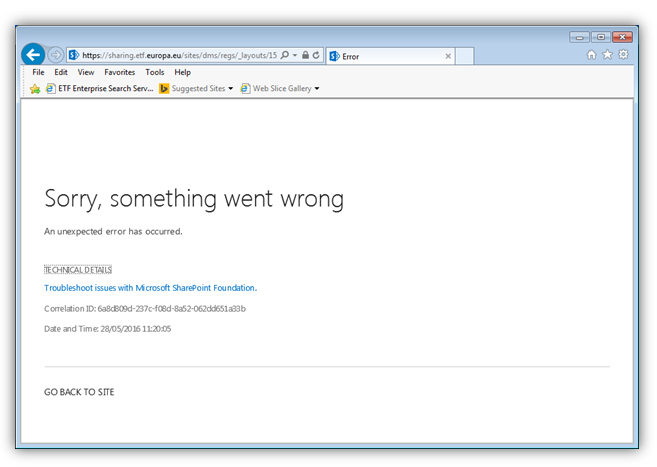
Task: Open the Home page icon
Action: (592, 55)
